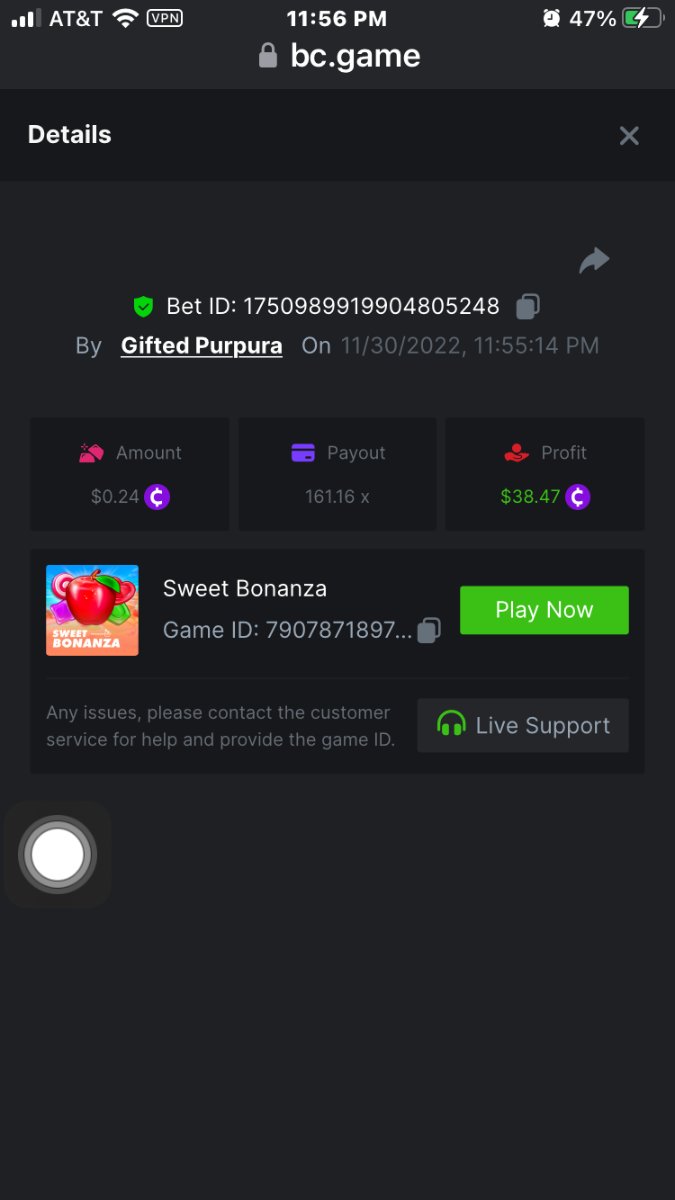Tap the purple Payout card icon
Image resolution: width=675 pixels, height=1200 pixels.
tap(303, 453)
